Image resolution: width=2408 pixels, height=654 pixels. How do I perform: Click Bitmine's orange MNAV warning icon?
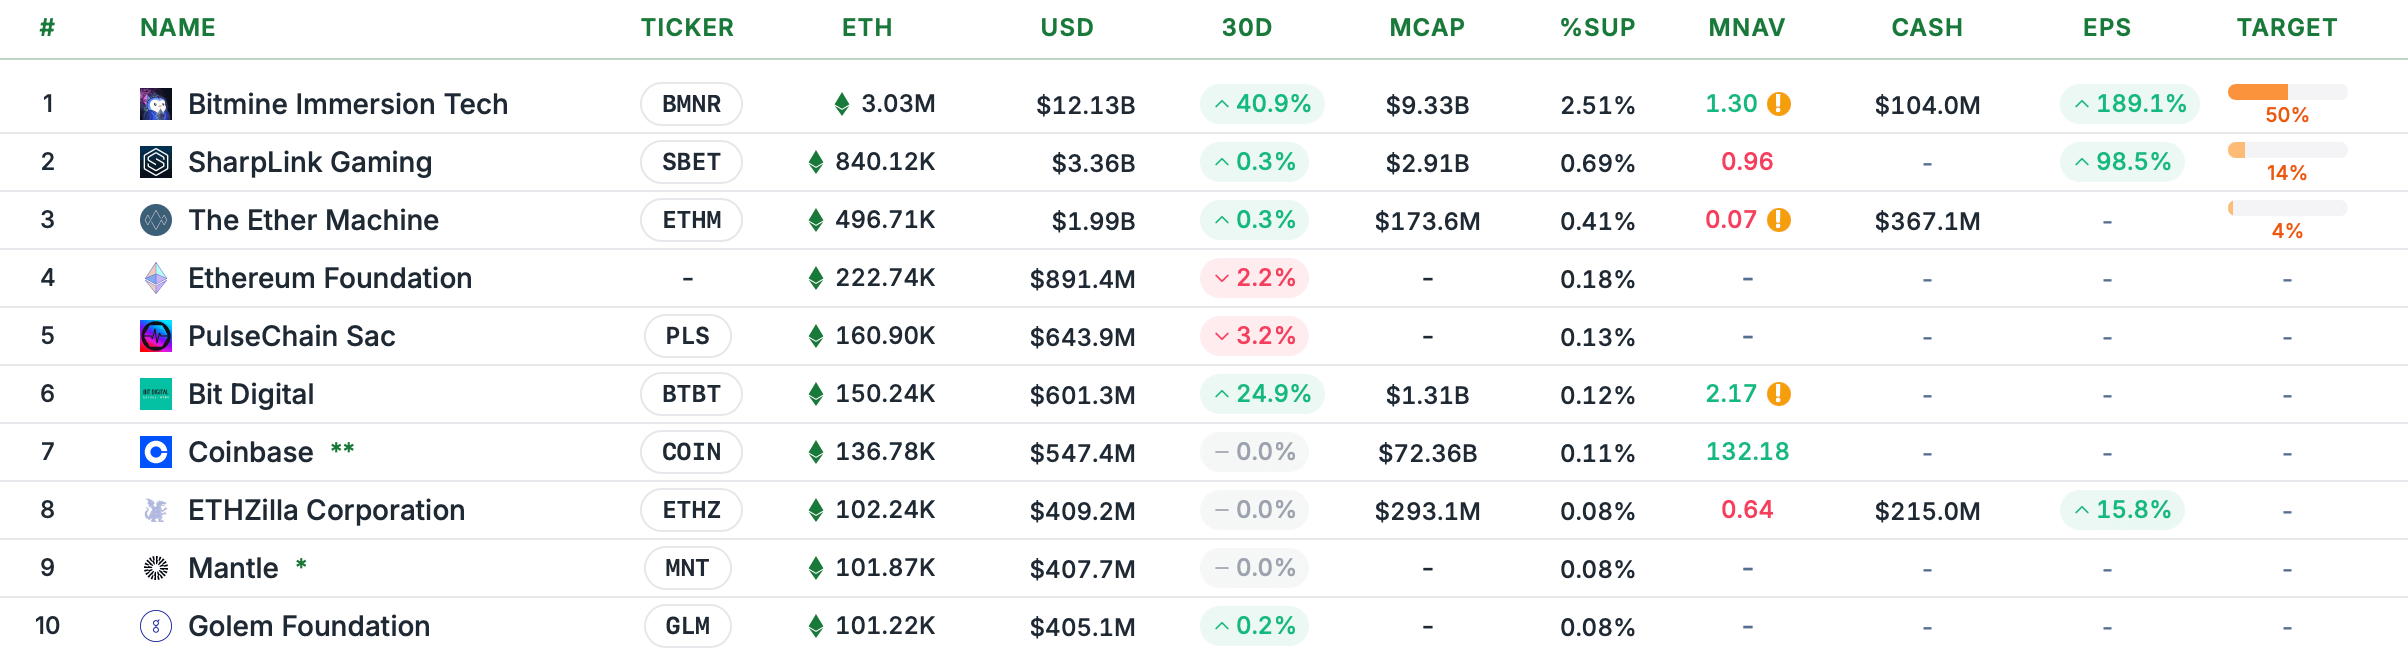coord(1779,104)
